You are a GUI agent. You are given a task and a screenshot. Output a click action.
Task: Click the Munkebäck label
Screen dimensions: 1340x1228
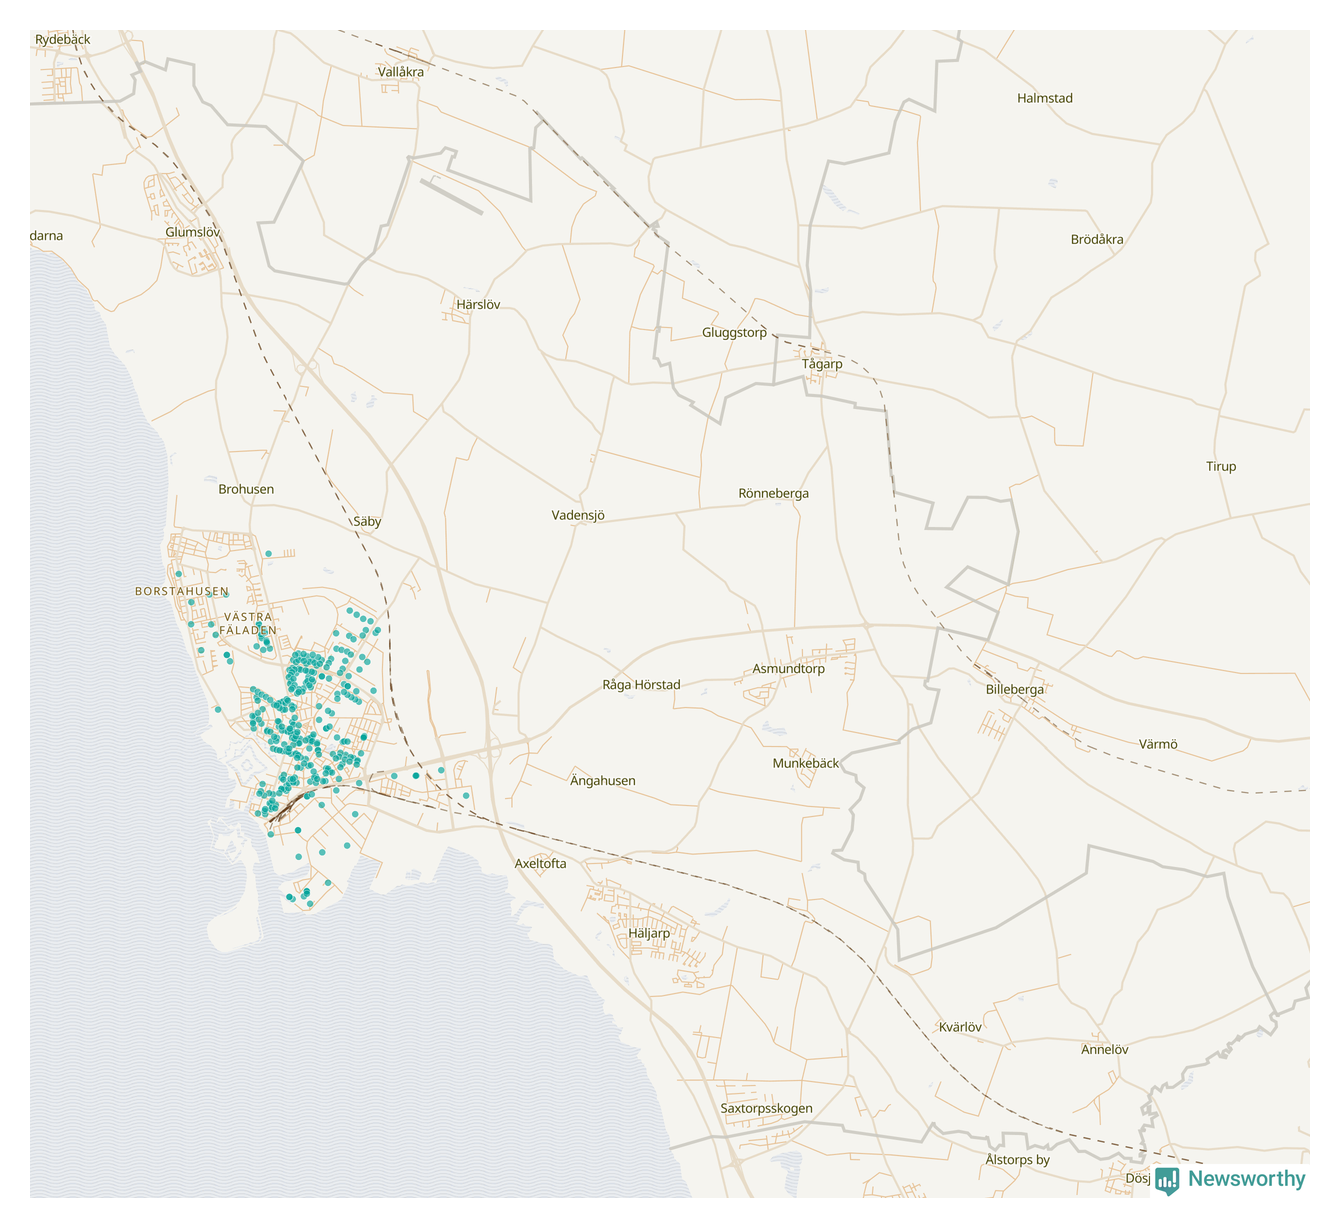805,763
